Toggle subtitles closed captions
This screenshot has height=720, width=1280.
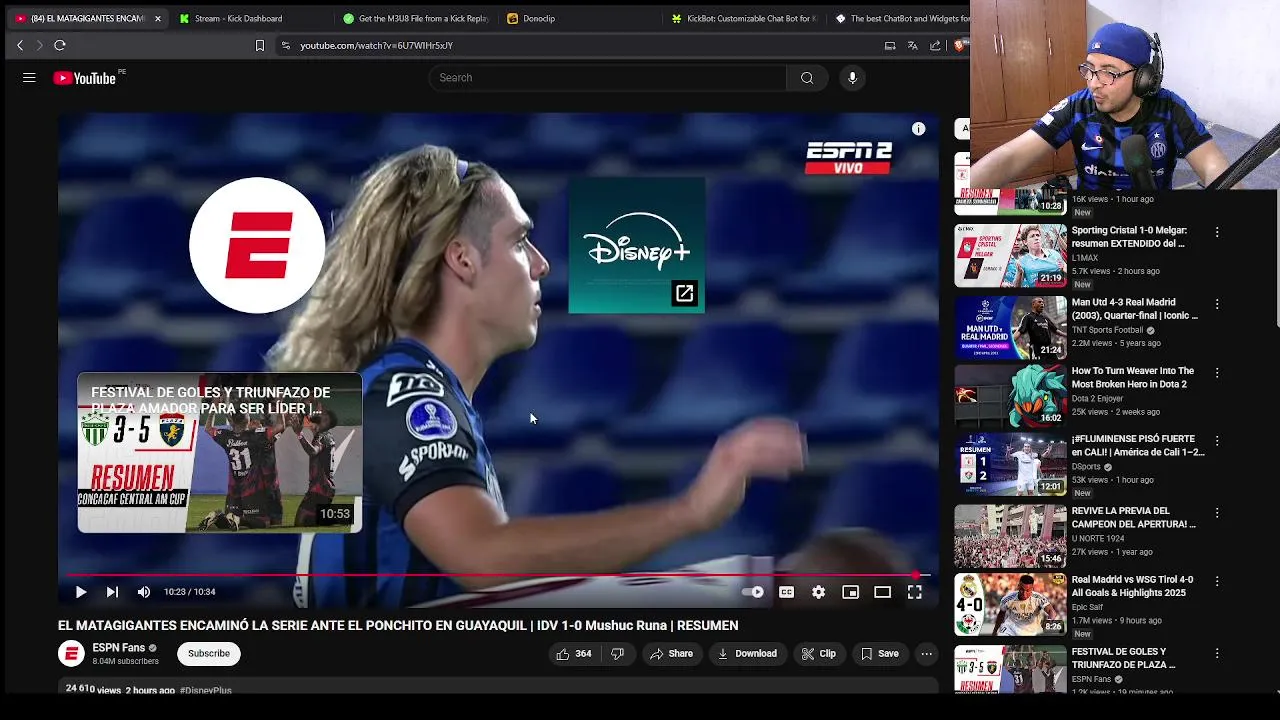click(787, 592)
